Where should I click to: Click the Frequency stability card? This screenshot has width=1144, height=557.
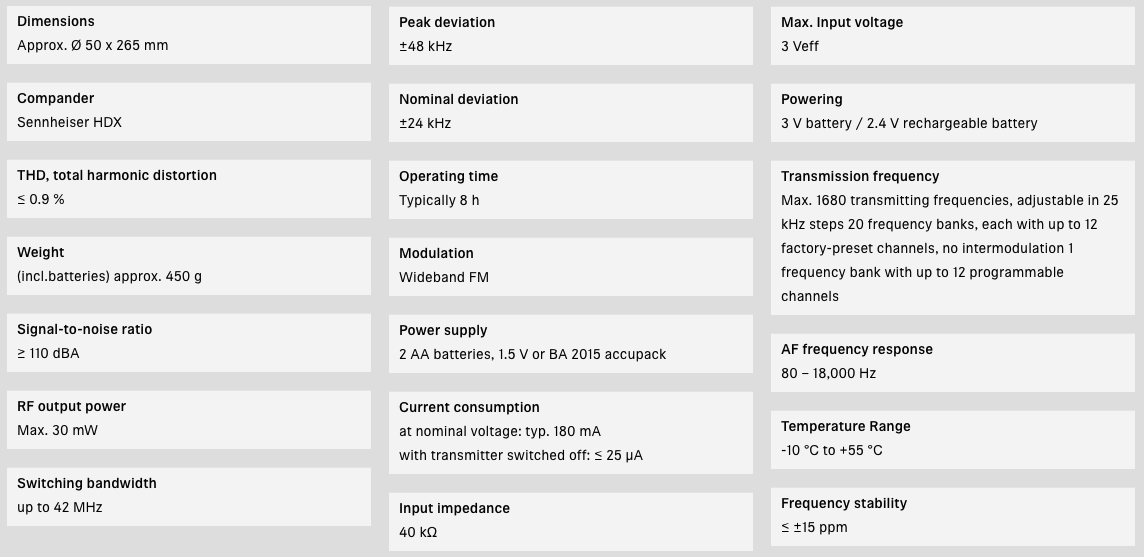pos(953,515)
